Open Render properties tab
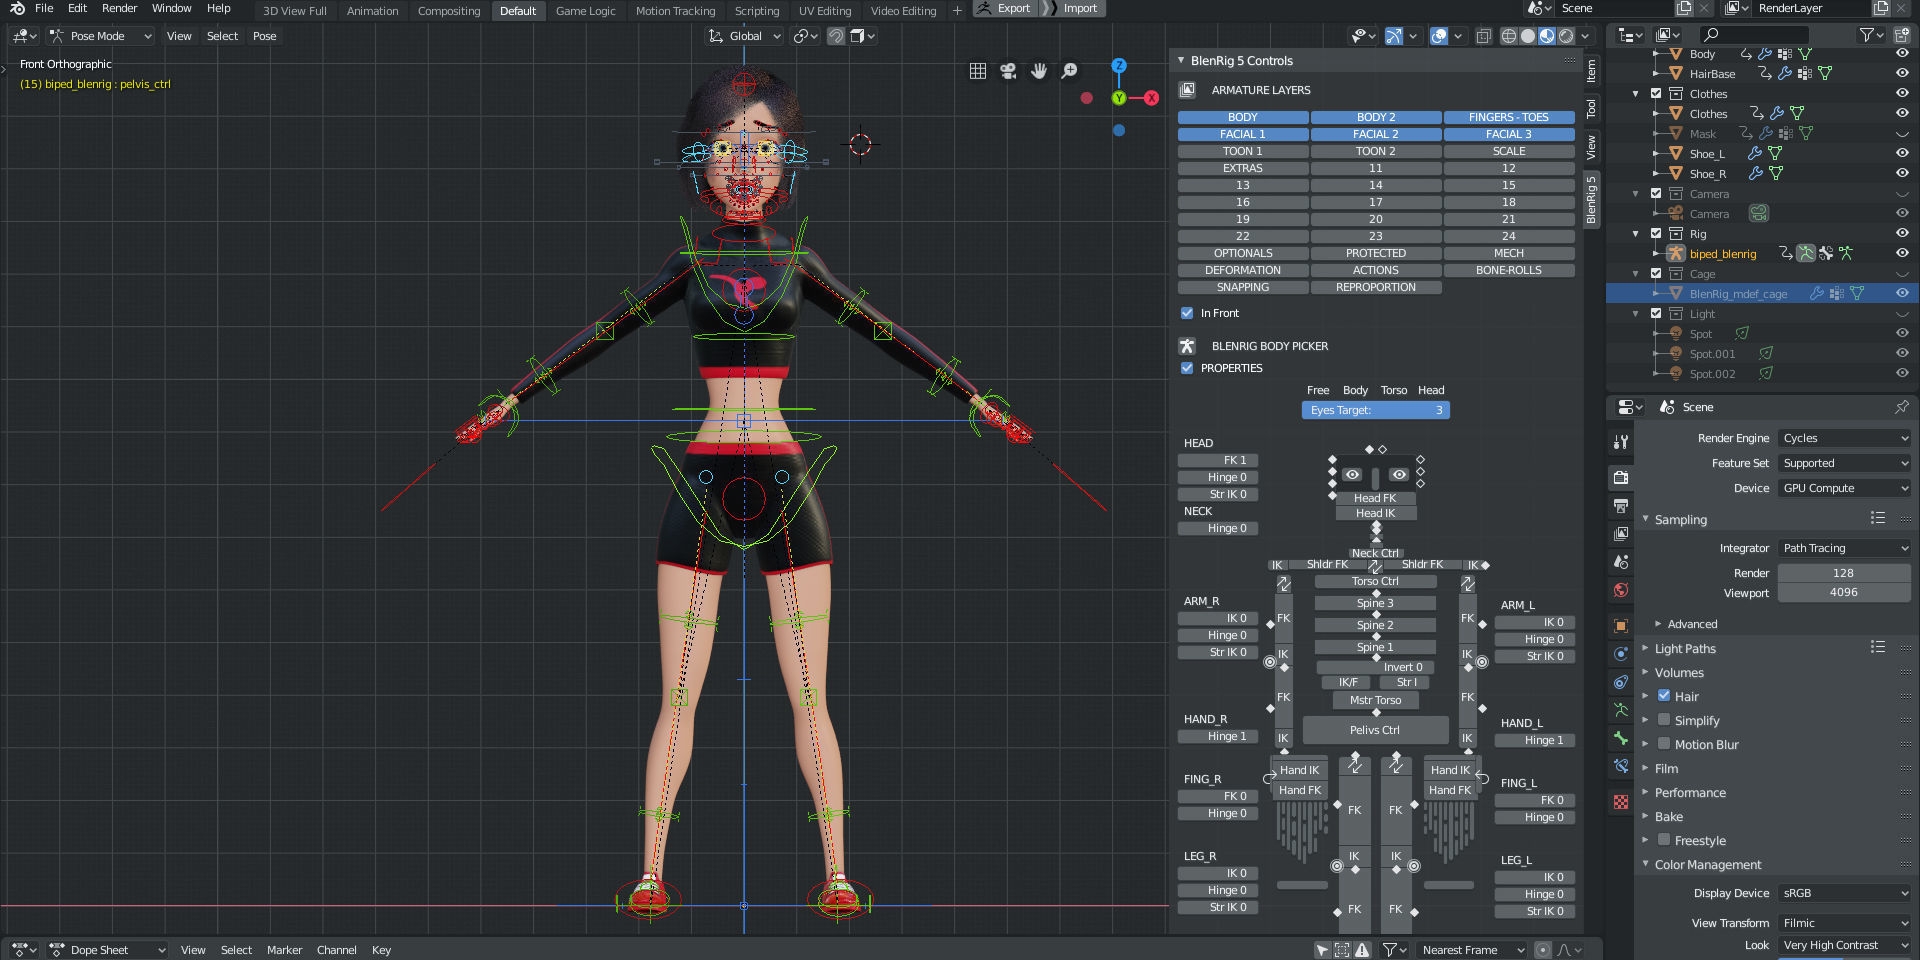Viewport: 1920px width, 960px height. click(1621, 477)
